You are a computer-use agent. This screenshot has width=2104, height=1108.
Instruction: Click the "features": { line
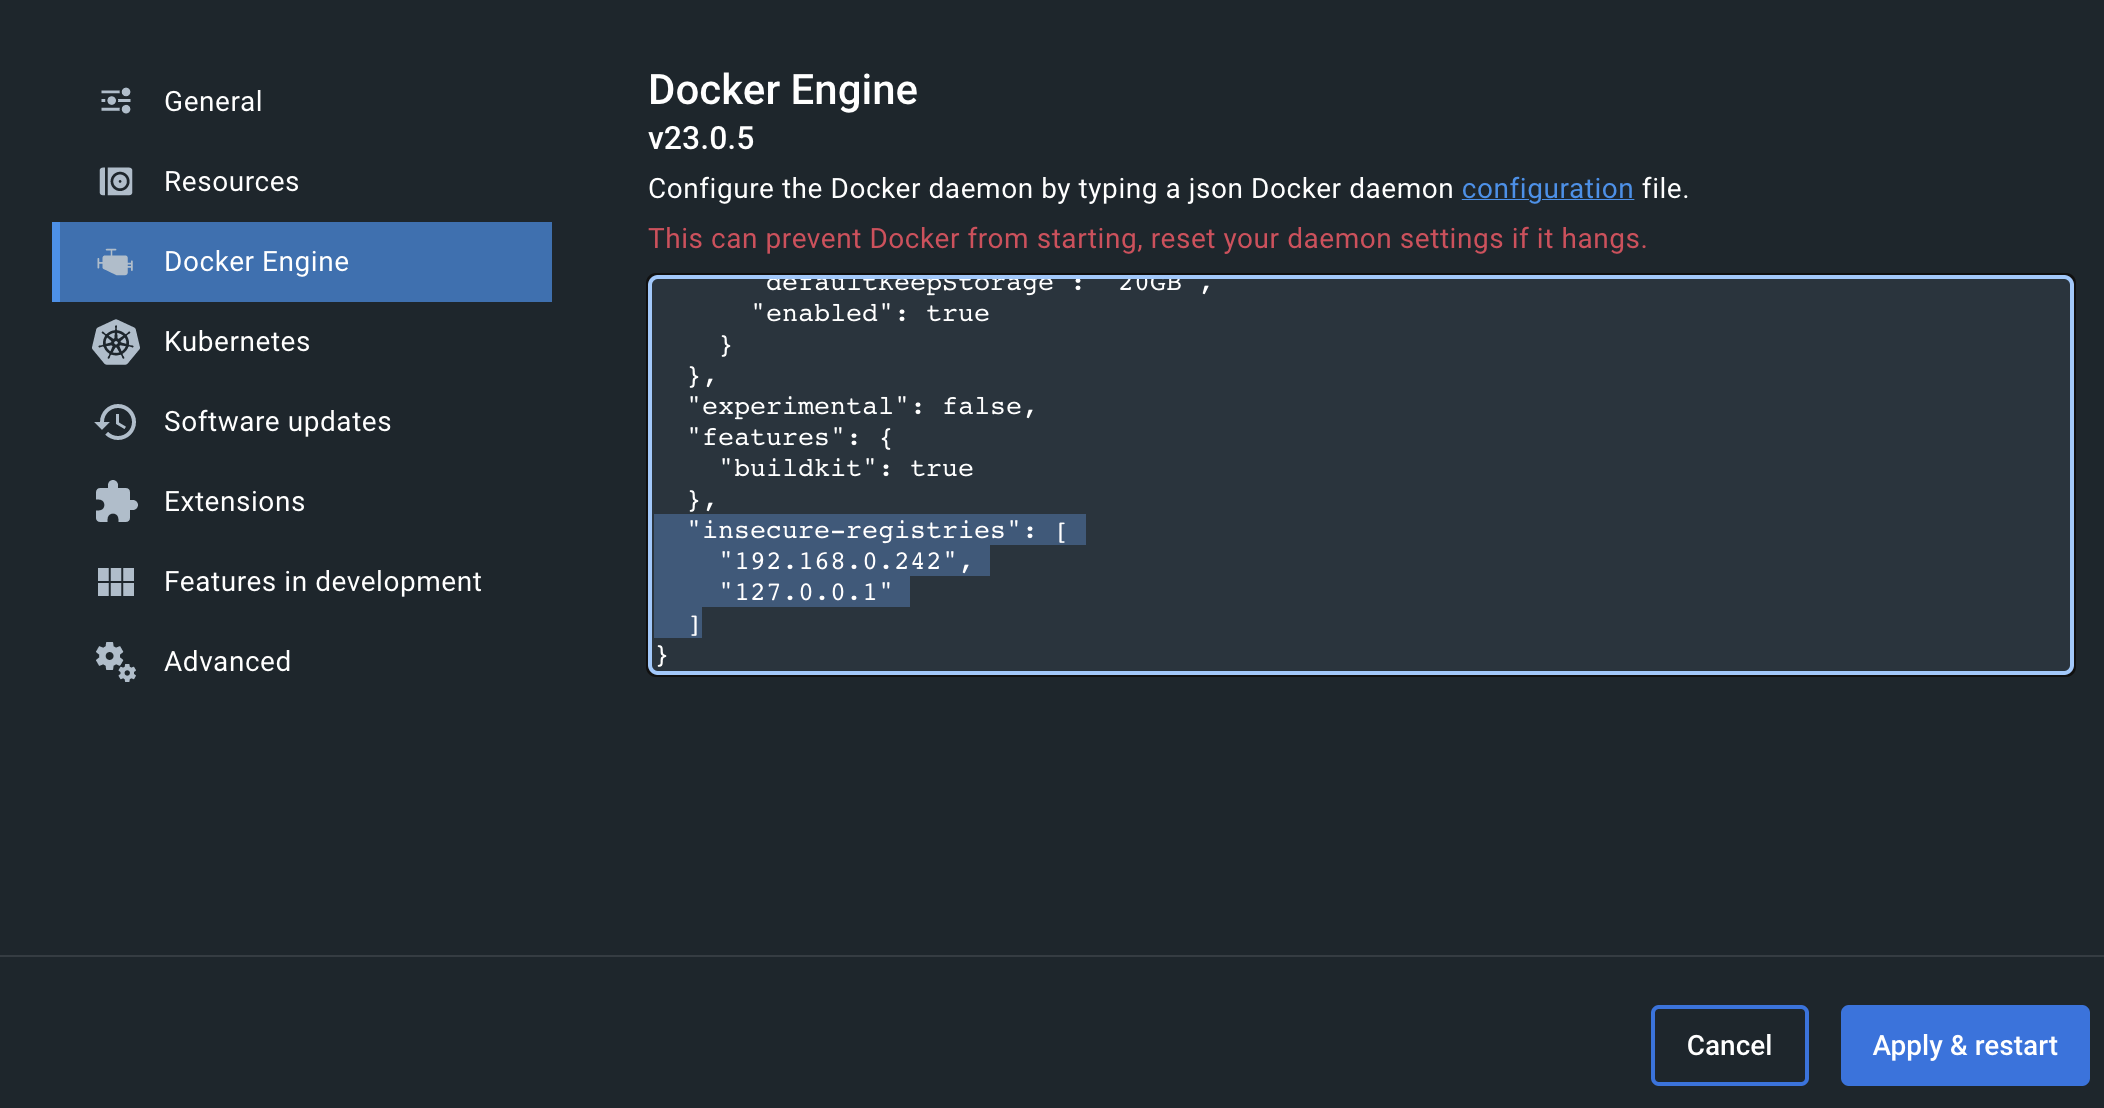[x=790, y=438]
